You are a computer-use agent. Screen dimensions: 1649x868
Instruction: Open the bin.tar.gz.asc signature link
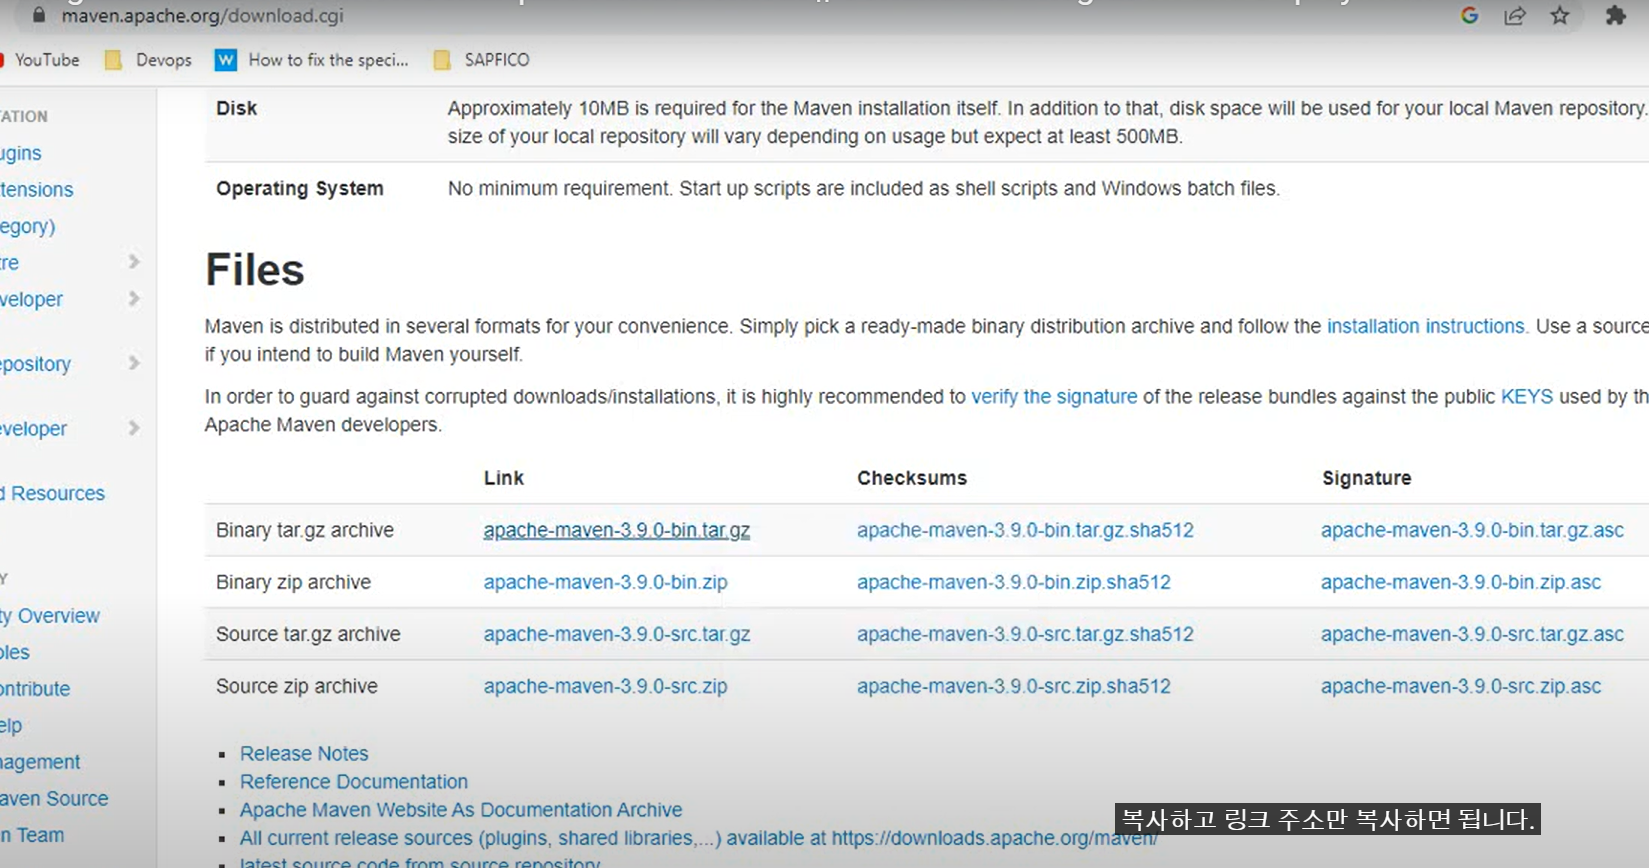click(x=1472, y=530)
